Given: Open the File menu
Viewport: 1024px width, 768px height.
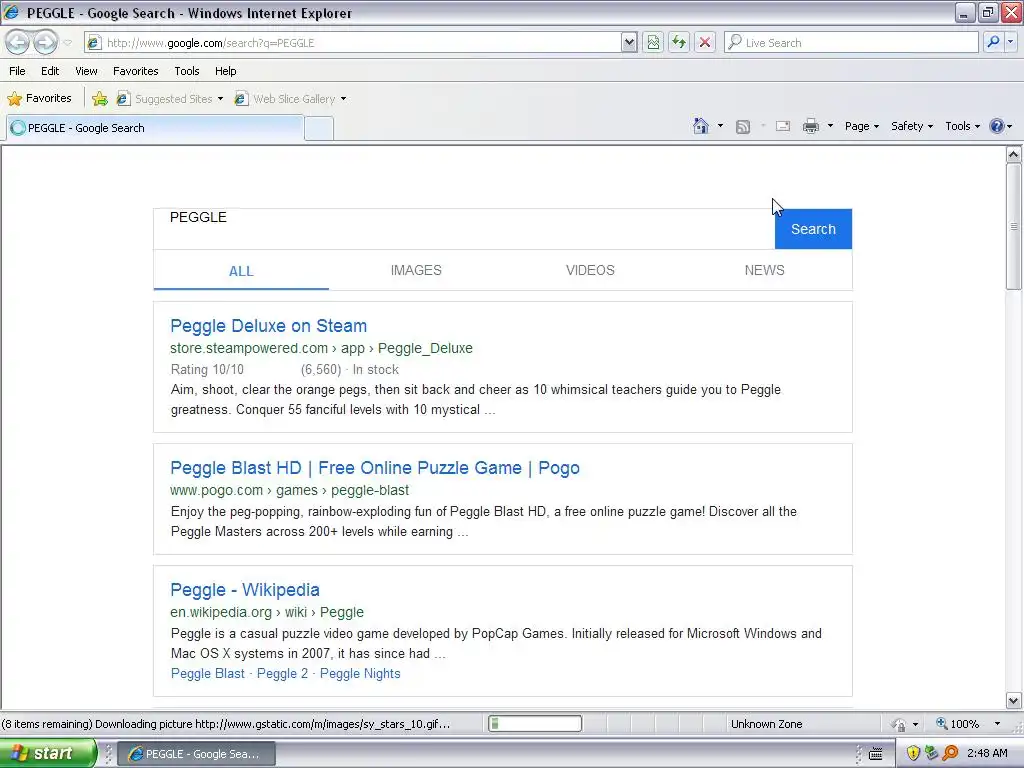Looking at the screenshot, I should [x=18, y=71].
